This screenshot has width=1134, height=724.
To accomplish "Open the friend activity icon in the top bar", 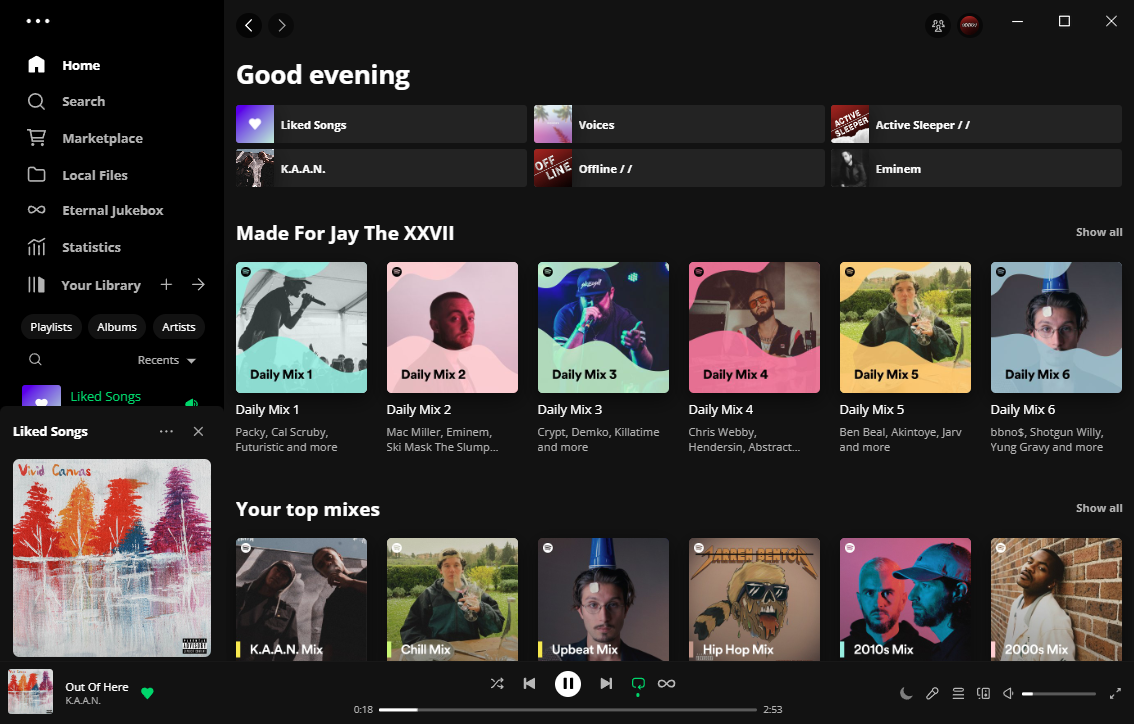I will click(x=938, y=25).
